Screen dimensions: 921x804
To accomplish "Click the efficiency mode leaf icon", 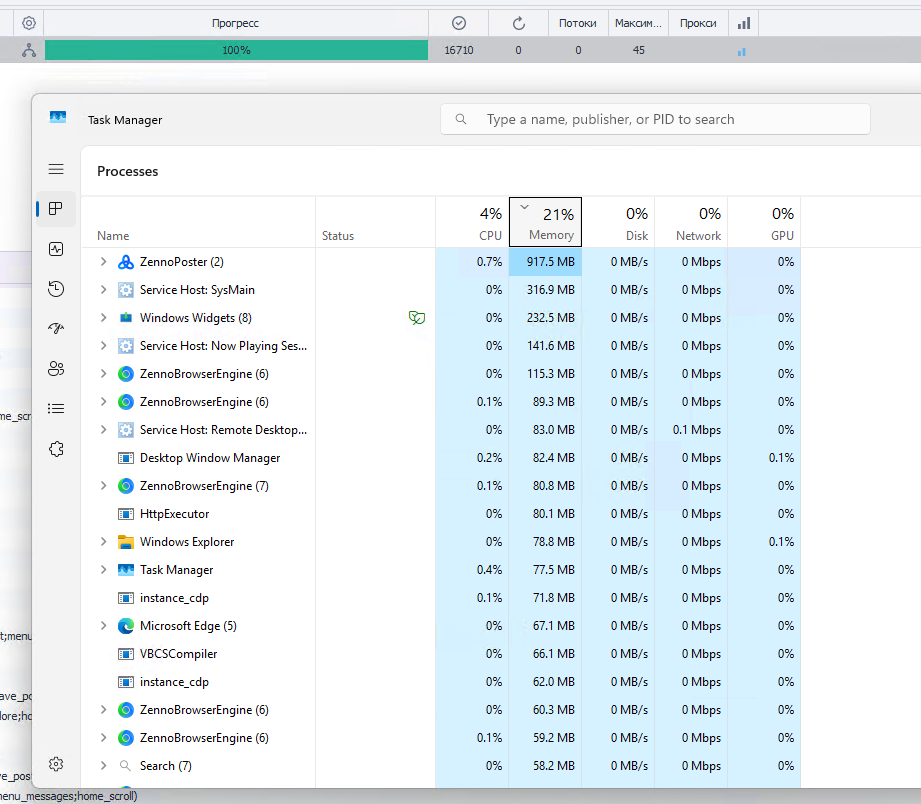I will click(416, 318).
